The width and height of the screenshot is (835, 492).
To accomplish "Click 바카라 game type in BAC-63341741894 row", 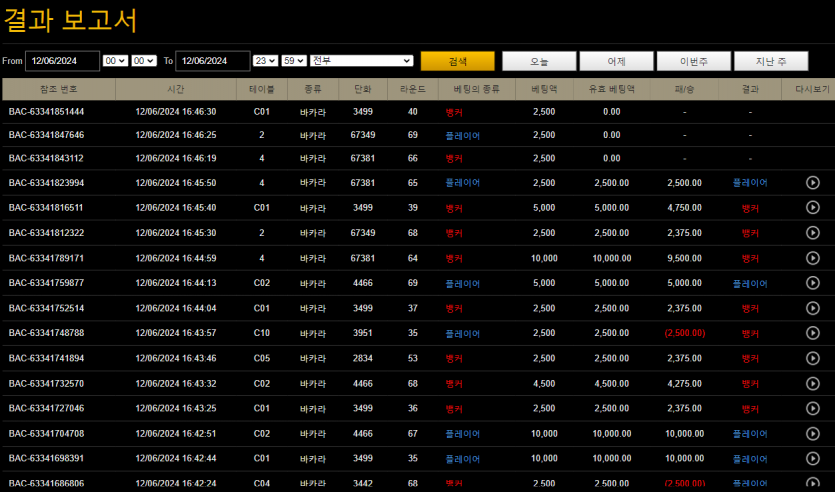I will [313, 359].
